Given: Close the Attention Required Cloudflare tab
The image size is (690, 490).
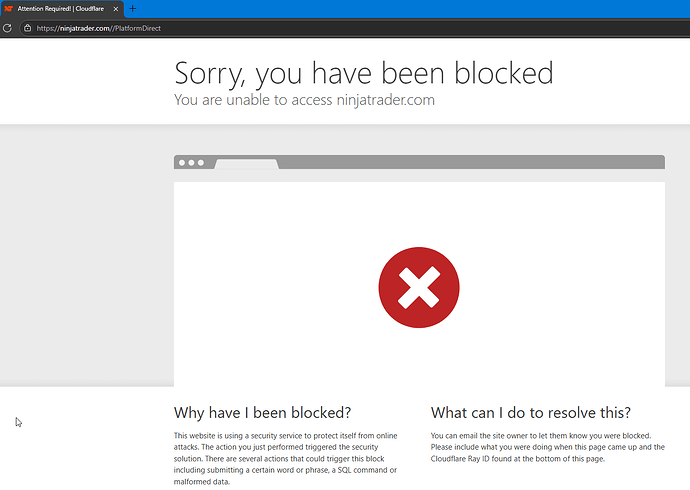Looking at the screenshot, I should (x=116, y=9).
